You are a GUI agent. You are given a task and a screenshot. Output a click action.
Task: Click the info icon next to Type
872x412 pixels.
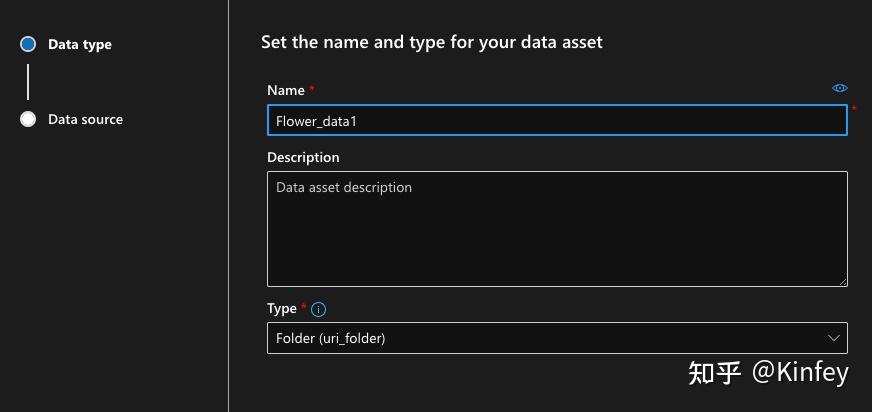(318, 310)
